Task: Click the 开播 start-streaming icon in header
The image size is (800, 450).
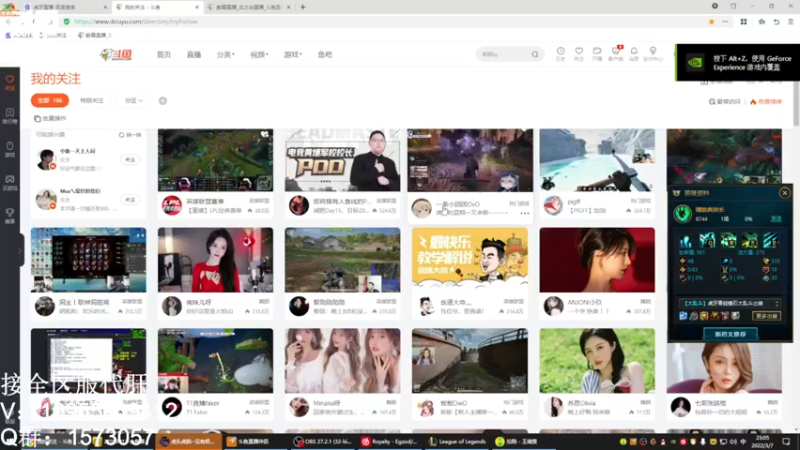Action: [597, 54]
